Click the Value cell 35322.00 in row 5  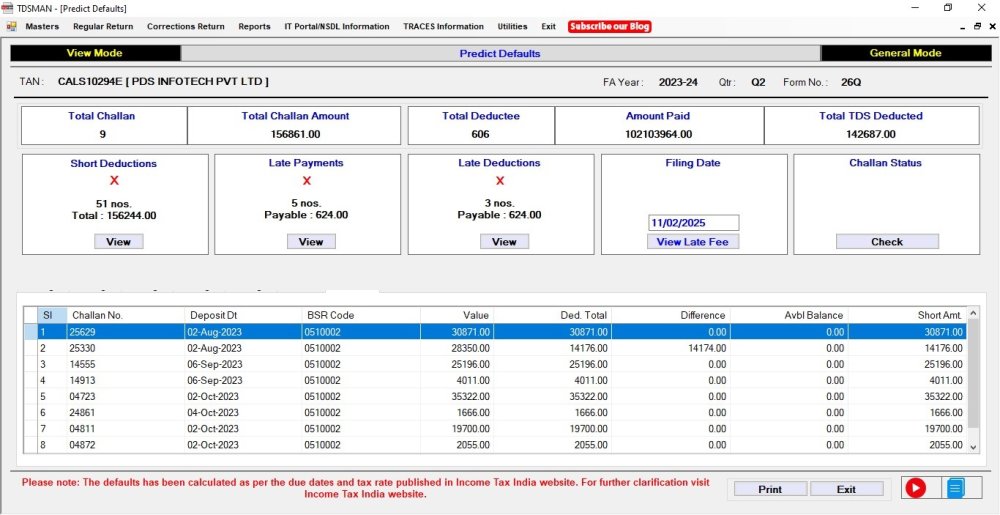[457, 396]
